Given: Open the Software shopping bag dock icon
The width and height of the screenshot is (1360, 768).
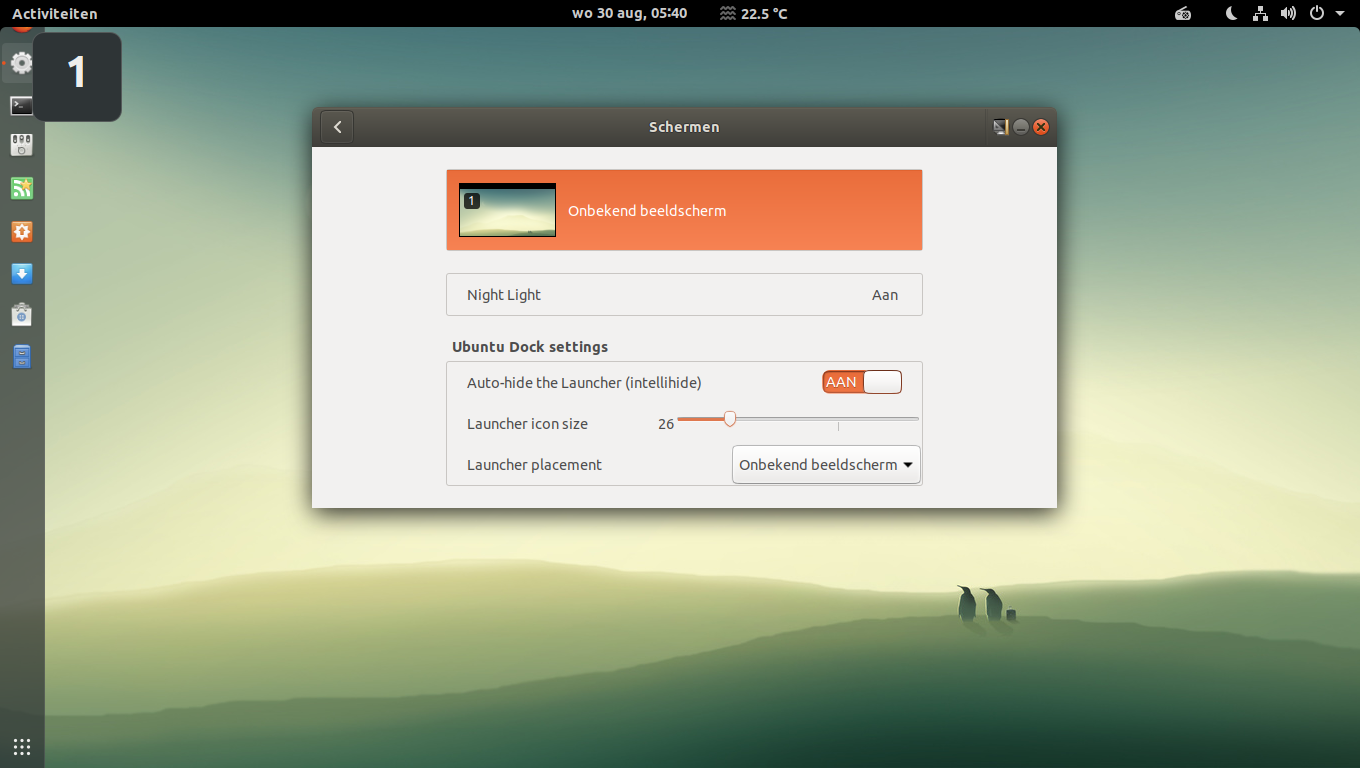Looking at the screenshot, I should click(22, 314).
